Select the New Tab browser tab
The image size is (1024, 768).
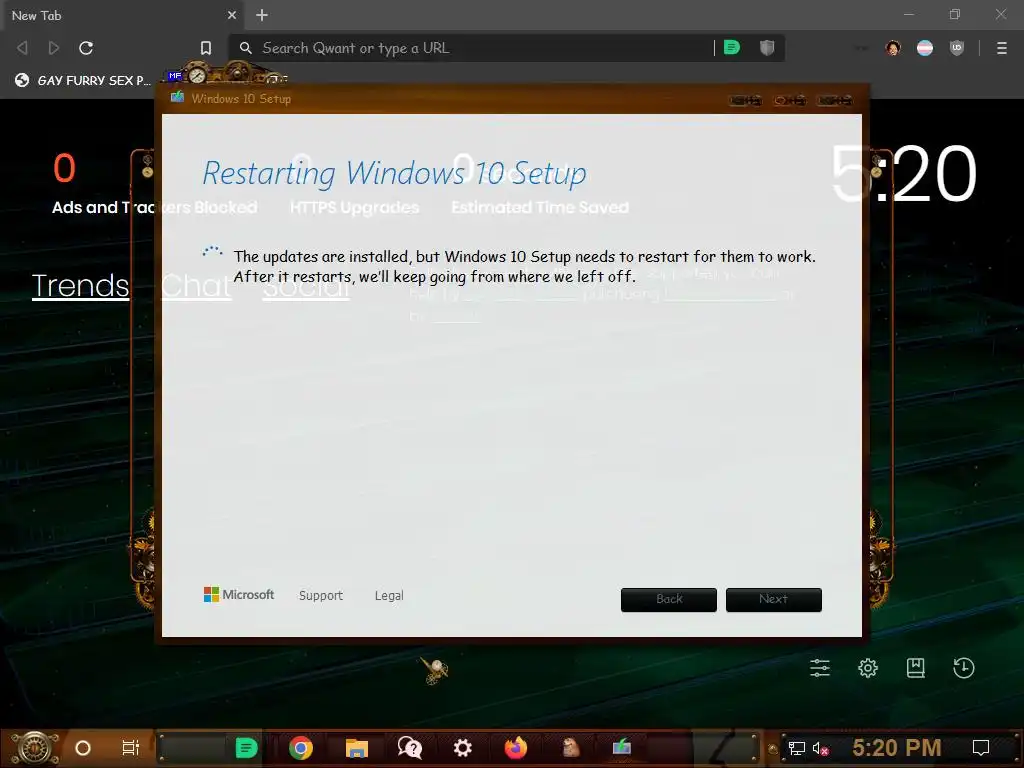coord(122,15)
